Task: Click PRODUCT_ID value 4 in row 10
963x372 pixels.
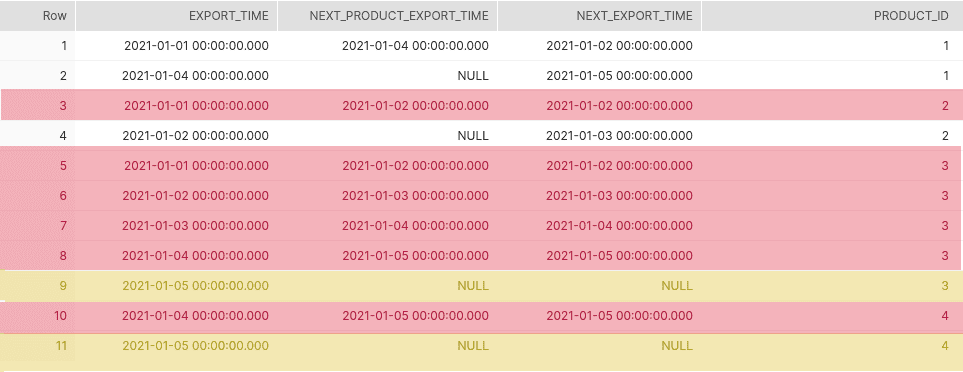Action: coord(945,316)
